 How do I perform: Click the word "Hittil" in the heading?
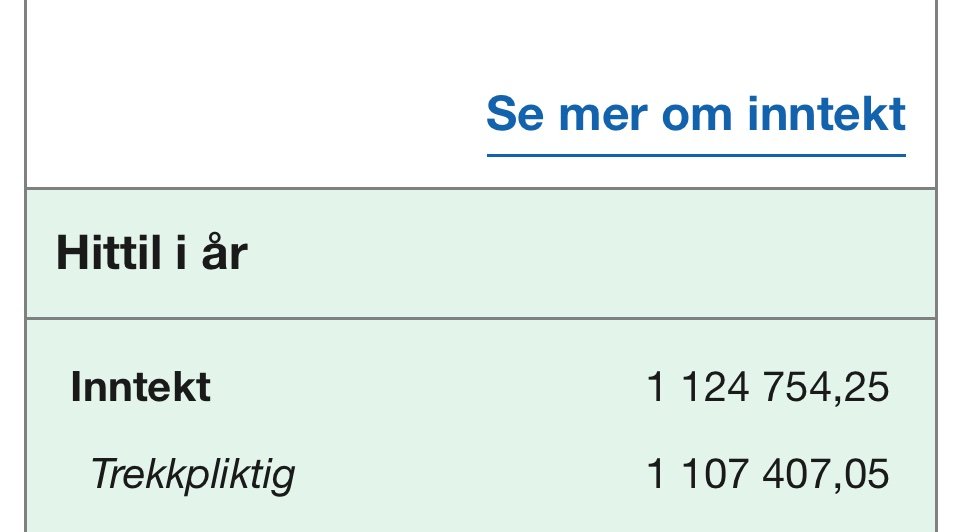tap(103, 253)
